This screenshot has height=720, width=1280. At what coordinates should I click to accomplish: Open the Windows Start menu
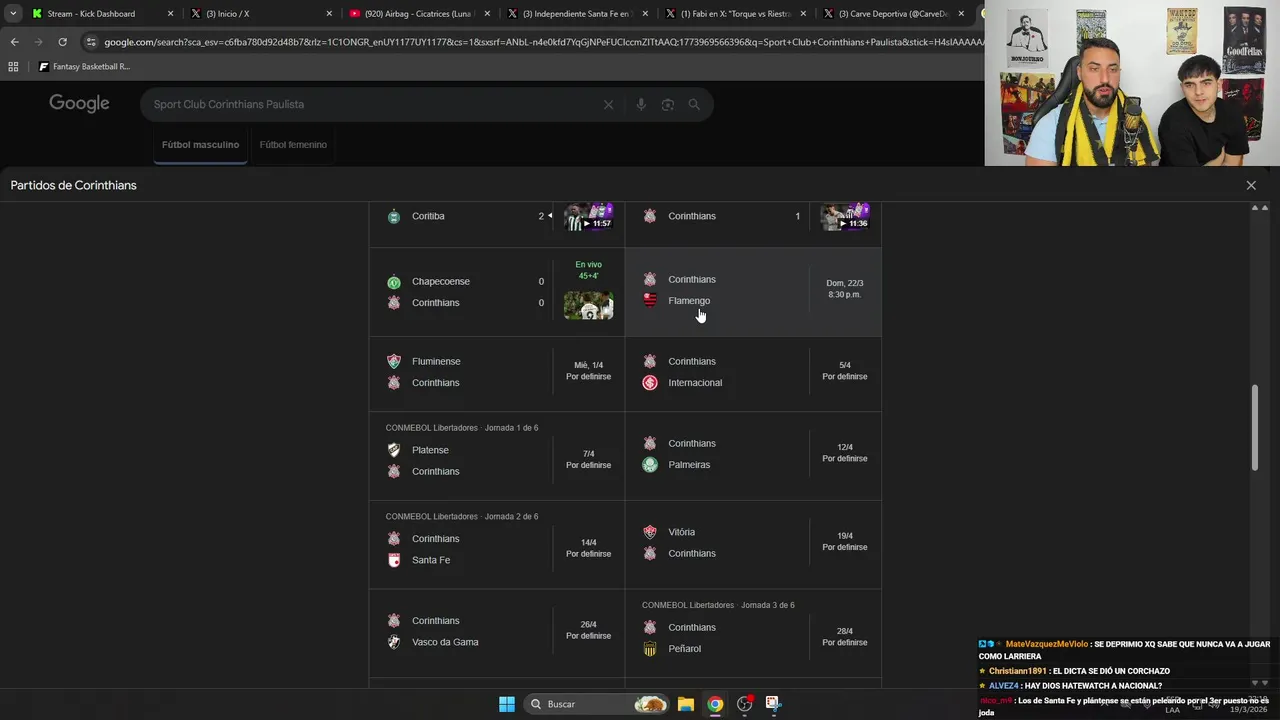507,704
